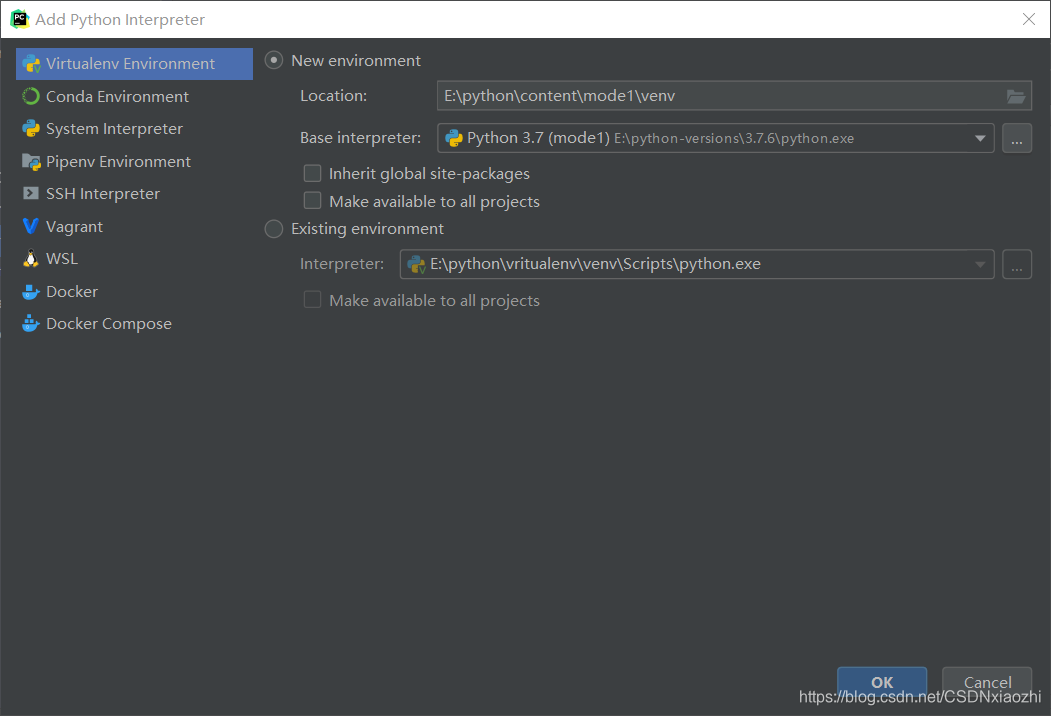Click the Cancel button

987,682
